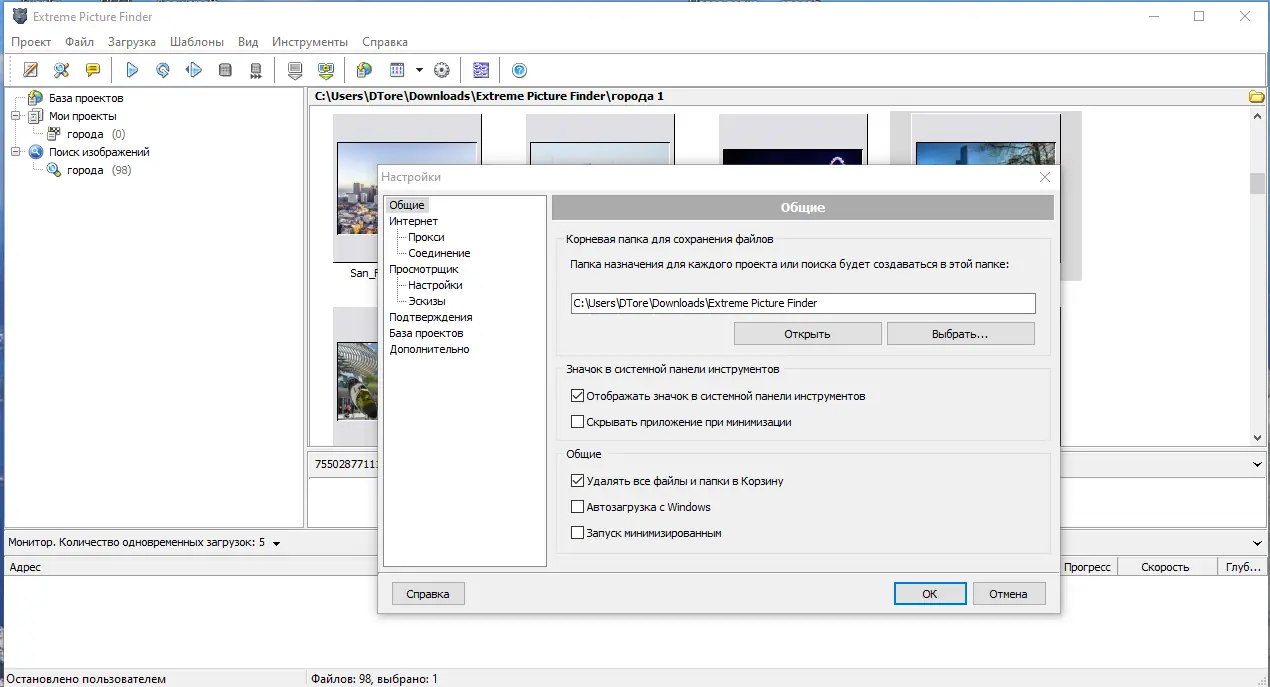Select Эскизы in the settings tree

(427, 301)
